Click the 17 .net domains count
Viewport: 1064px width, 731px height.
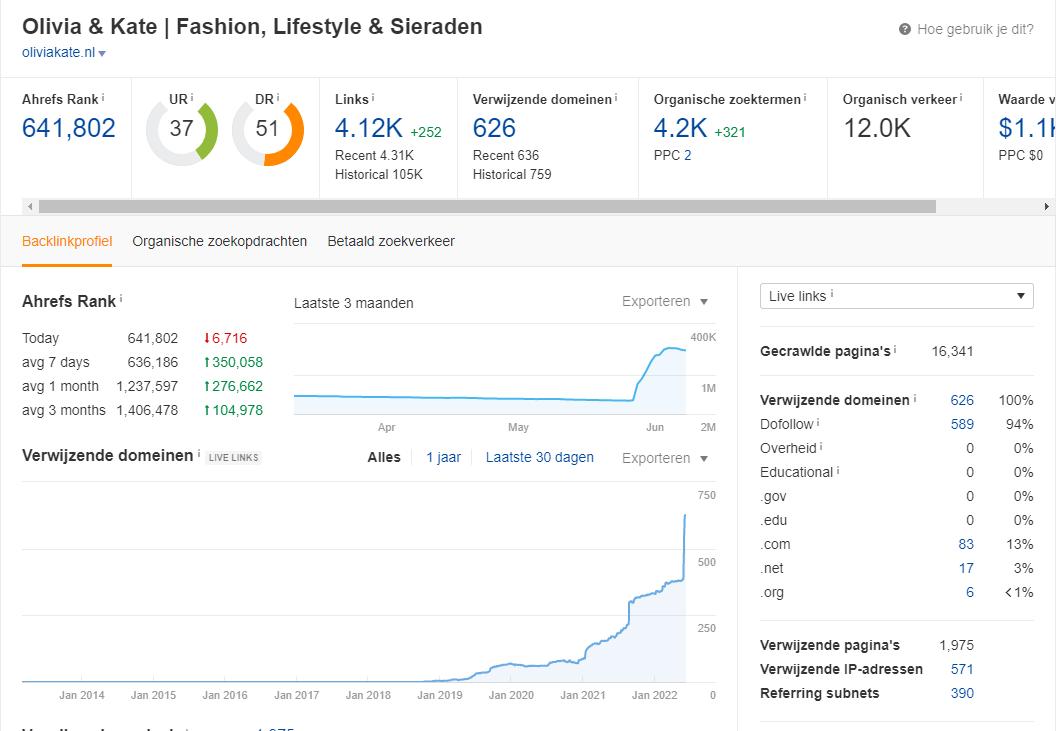[x=966, y=568]
